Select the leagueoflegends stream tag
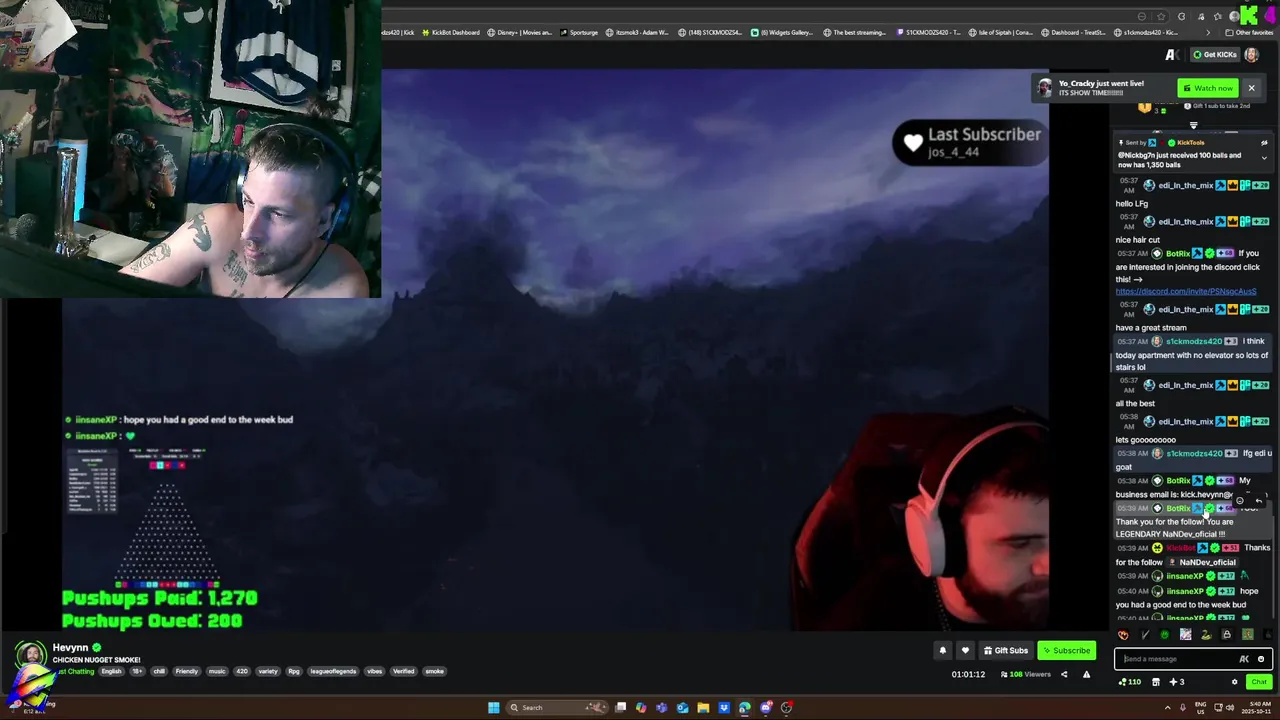 [x=333, y=671]
